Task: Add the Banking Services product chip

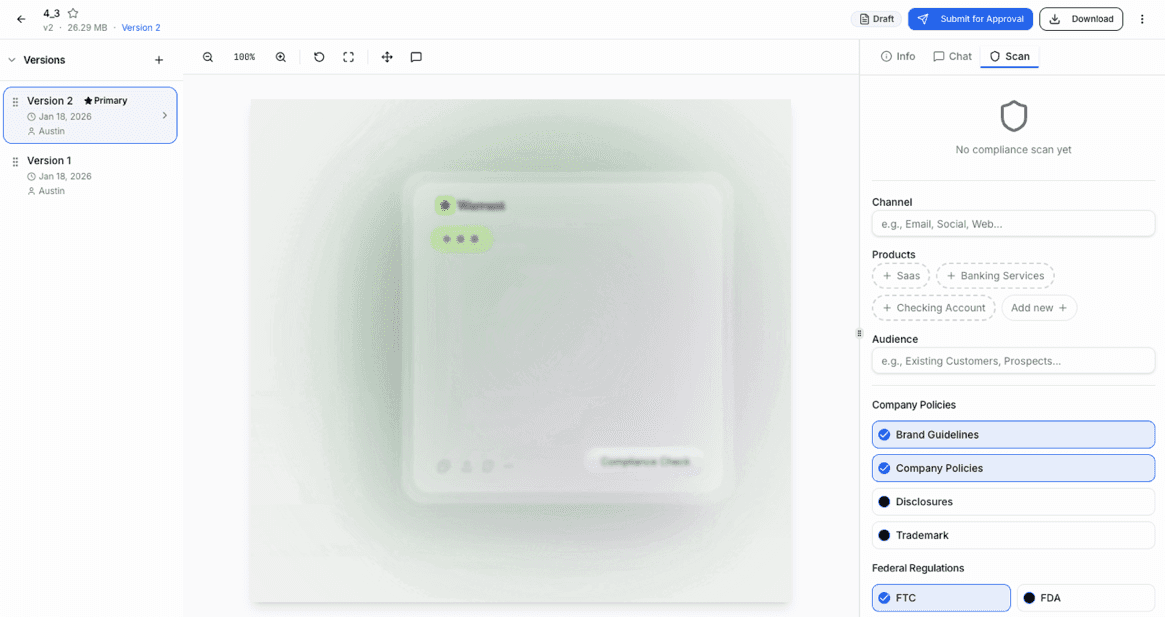Action: (x=995, y=275)
